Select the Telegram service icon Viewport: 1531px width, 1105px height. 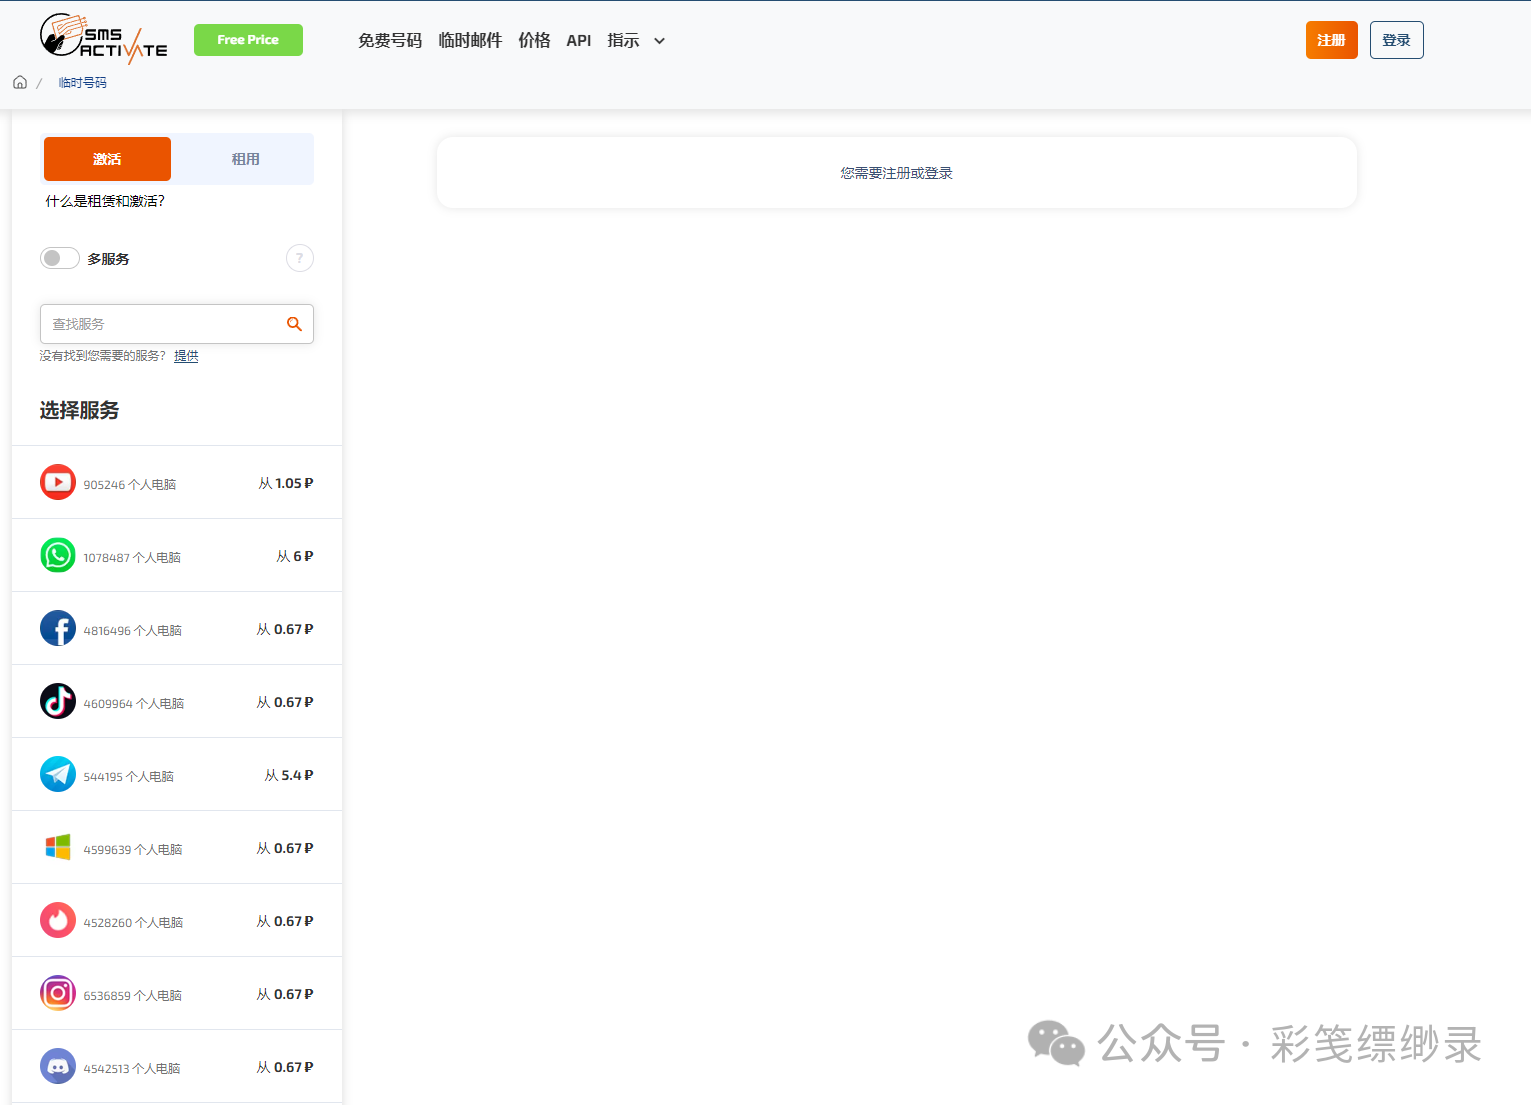58,774
